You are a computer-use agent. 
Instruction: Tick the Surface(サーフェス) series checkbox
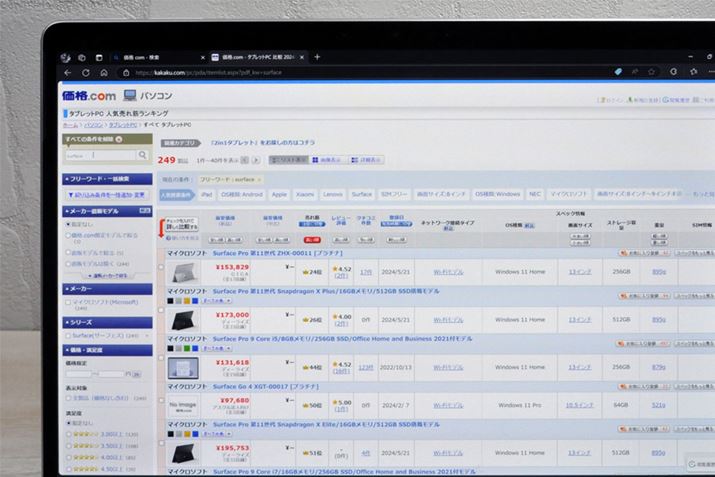pyautogui.click(x=68, y=336)
